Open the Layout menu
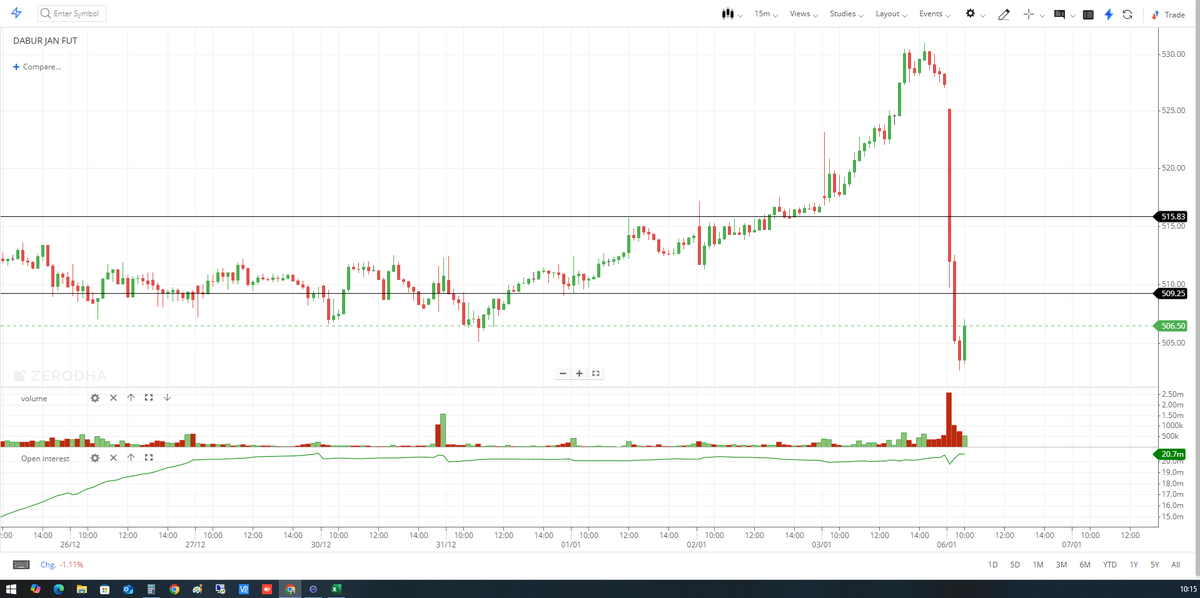Image resolution: width=1200 pixels, height=598 pixels. (x=891, y=14)
